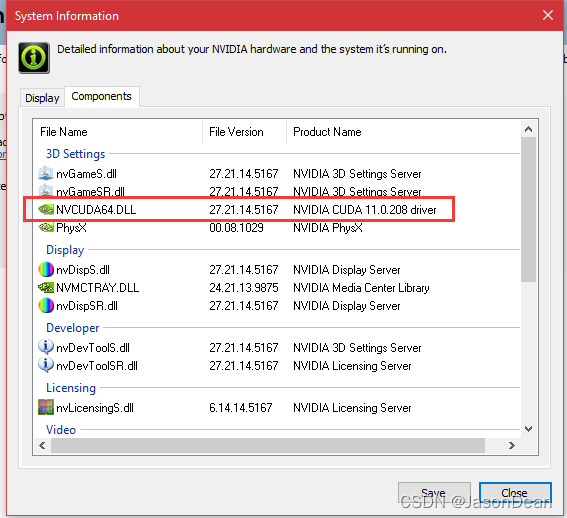Select the nvDevToolS.dll file name
This screenshot has height=518, width=567.
pyautogui.click(x=93, y=348)
